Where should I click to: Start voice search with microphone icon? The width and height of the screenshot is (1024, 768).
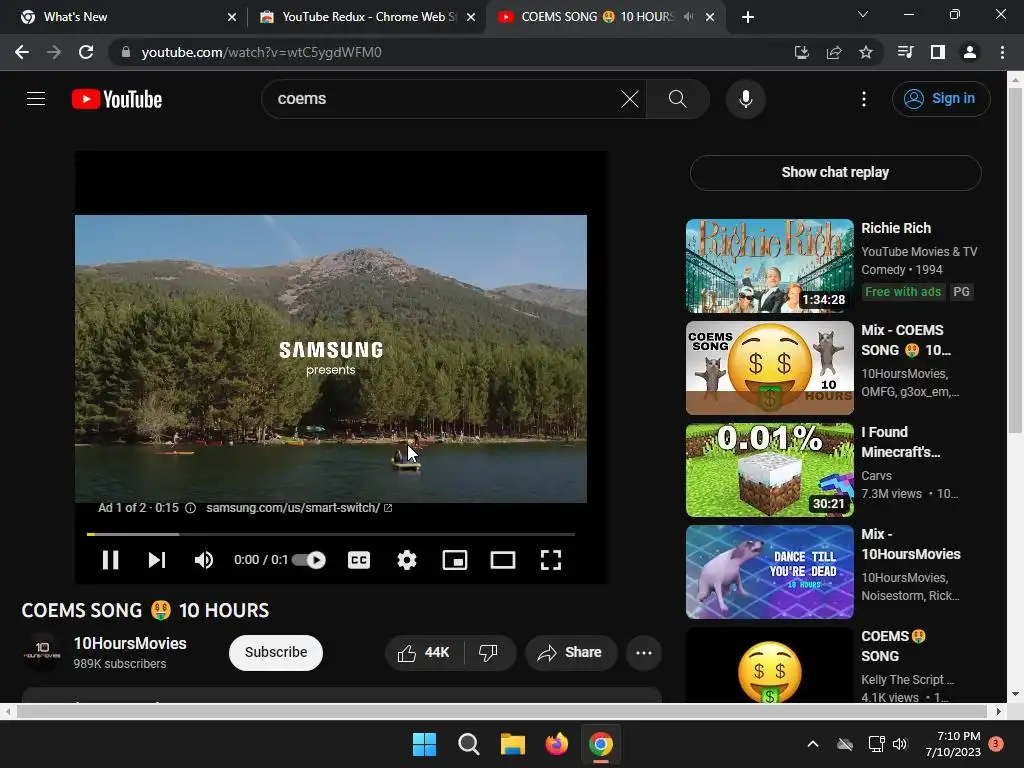(x=745, y=99)
